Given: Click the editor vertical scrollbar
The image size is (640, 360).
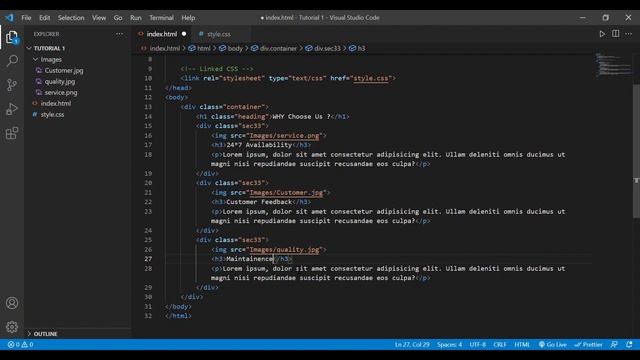Looking at the screenshot, I should 636,151.
